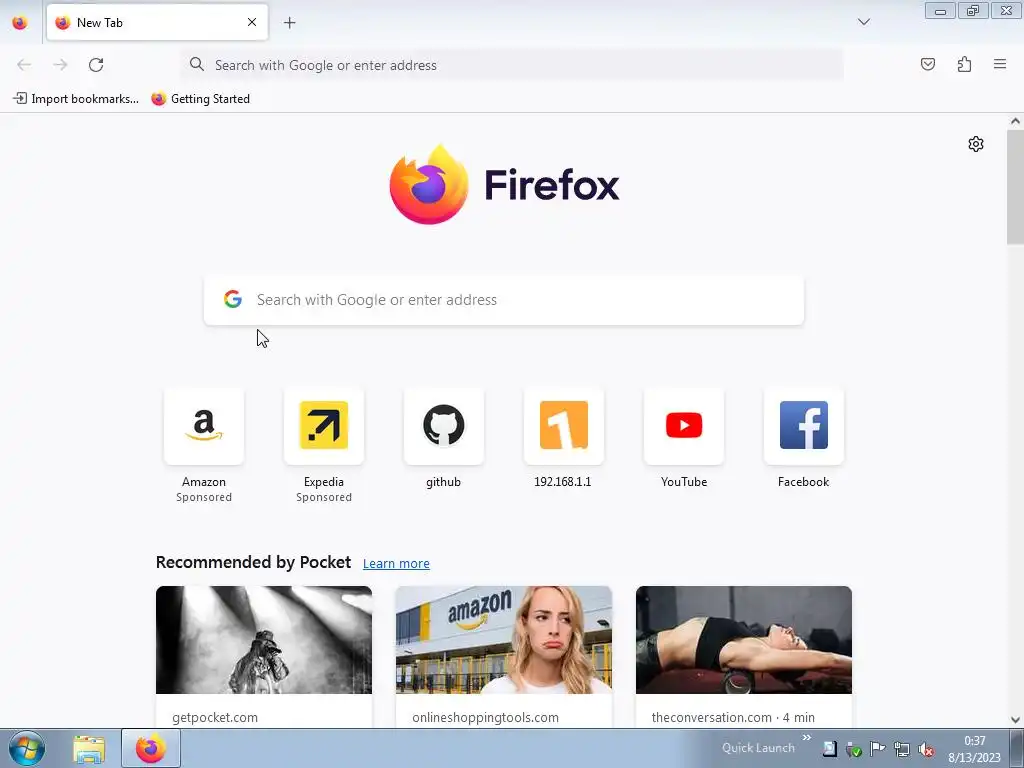This screenshot has height=768, width=1024.
Task: Click the Show desktop button
Action: (1017, 748)
